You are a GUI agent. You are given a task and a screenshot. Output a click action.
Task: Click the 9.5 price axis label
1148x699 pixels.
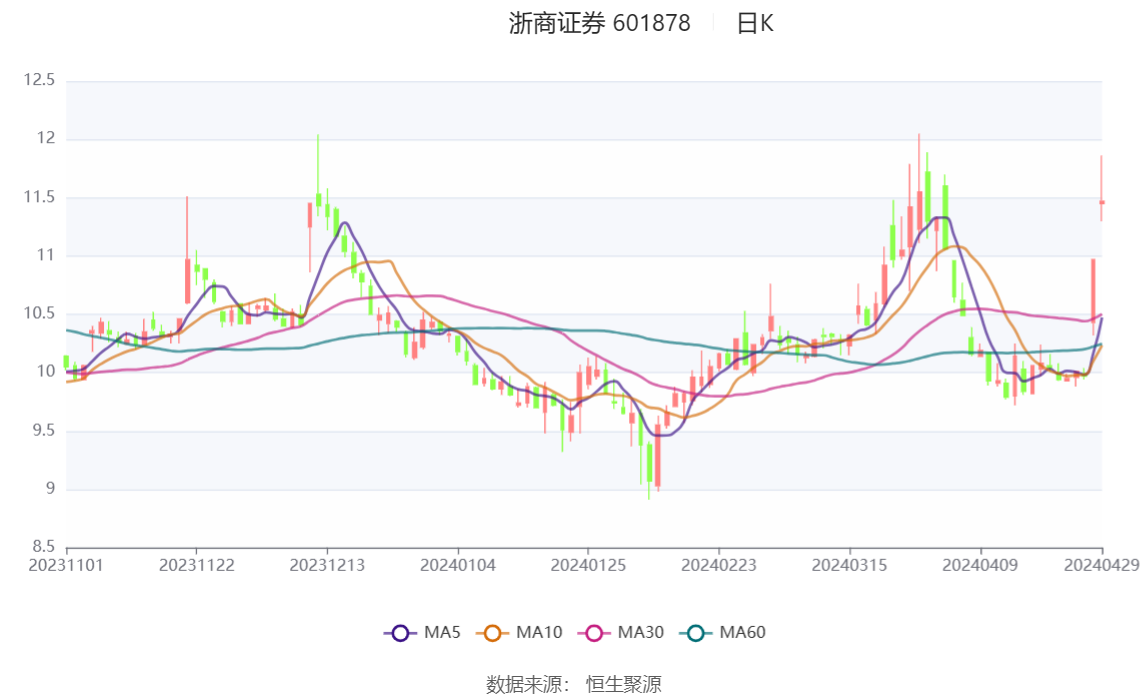pyautogui.click(x=43, y=430)
